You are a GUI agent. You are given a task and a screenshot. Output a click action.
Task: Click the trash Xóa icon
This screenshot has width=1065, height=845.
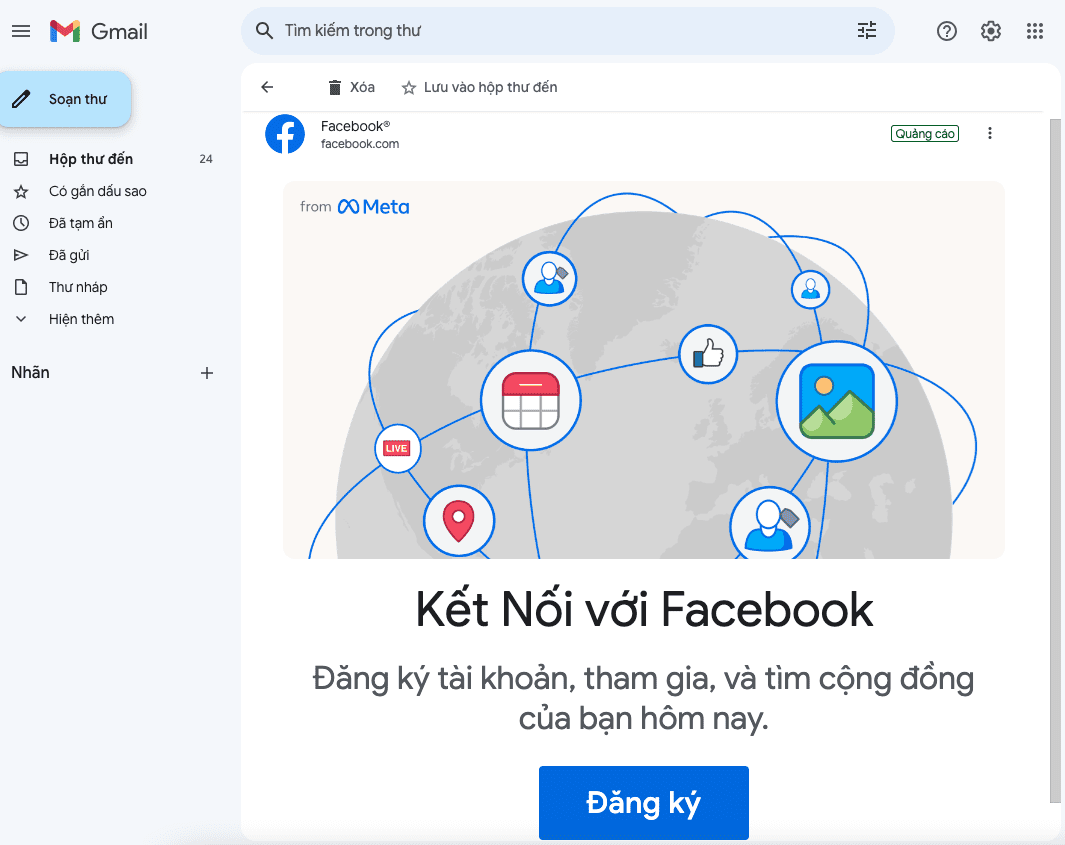click(335, 88)
